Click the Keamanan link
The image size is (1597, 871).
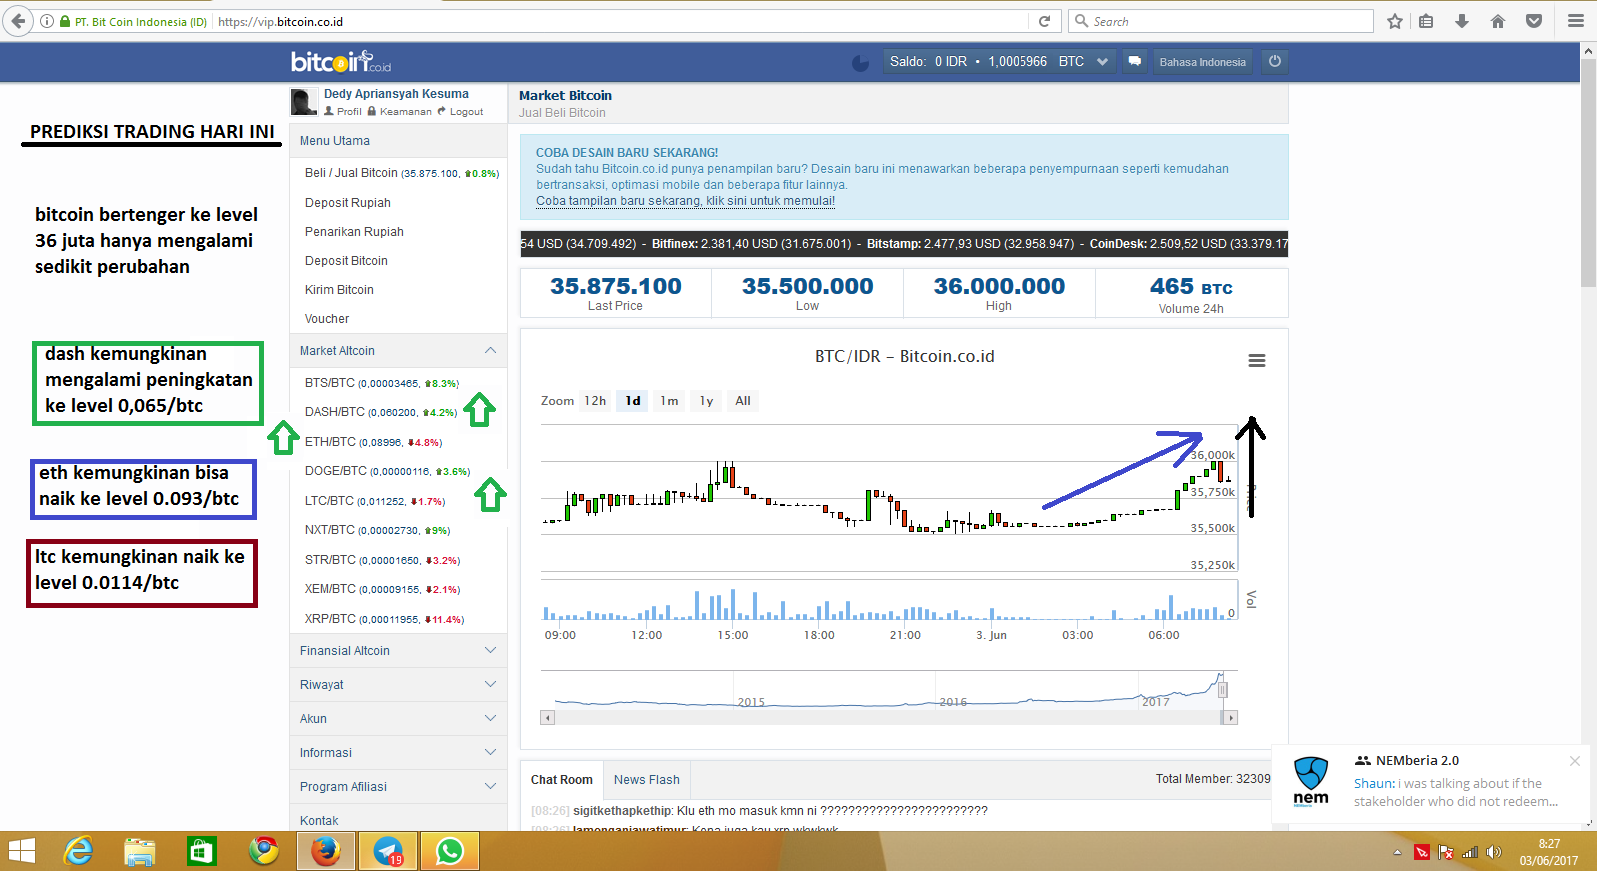(400, 111)
